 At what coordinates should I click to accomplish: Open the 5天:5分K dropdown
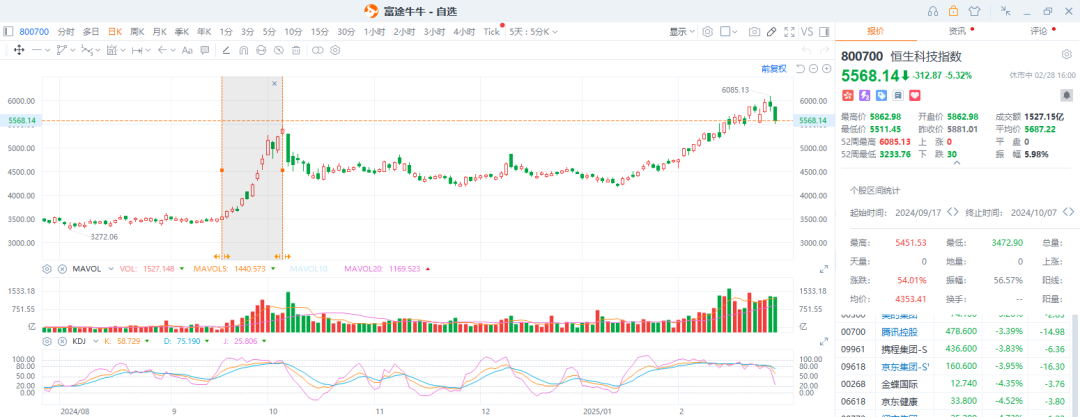(x=533, y=32)
